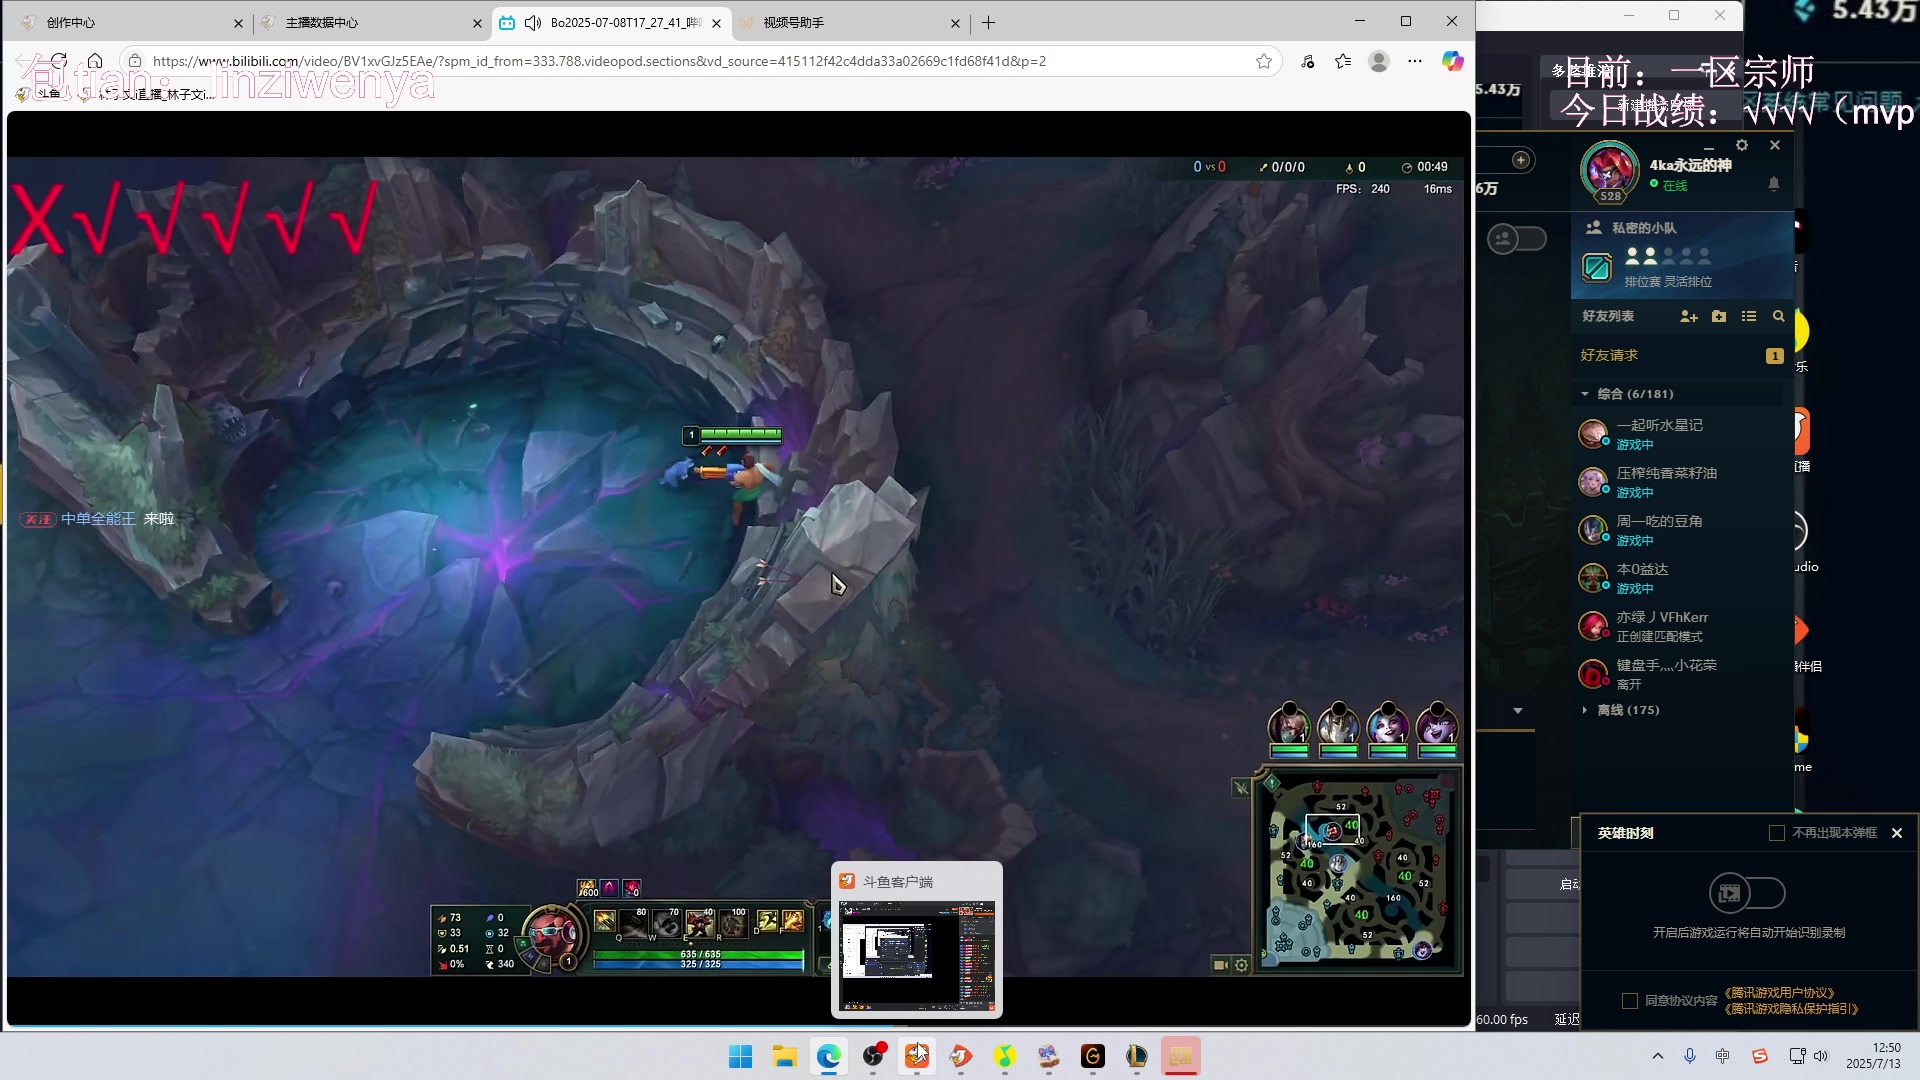Image resolution: width=1920 pixels, height=1080 pixels.
Task: Select friend 周一吃的豆角
Action: click(1680, 530)
